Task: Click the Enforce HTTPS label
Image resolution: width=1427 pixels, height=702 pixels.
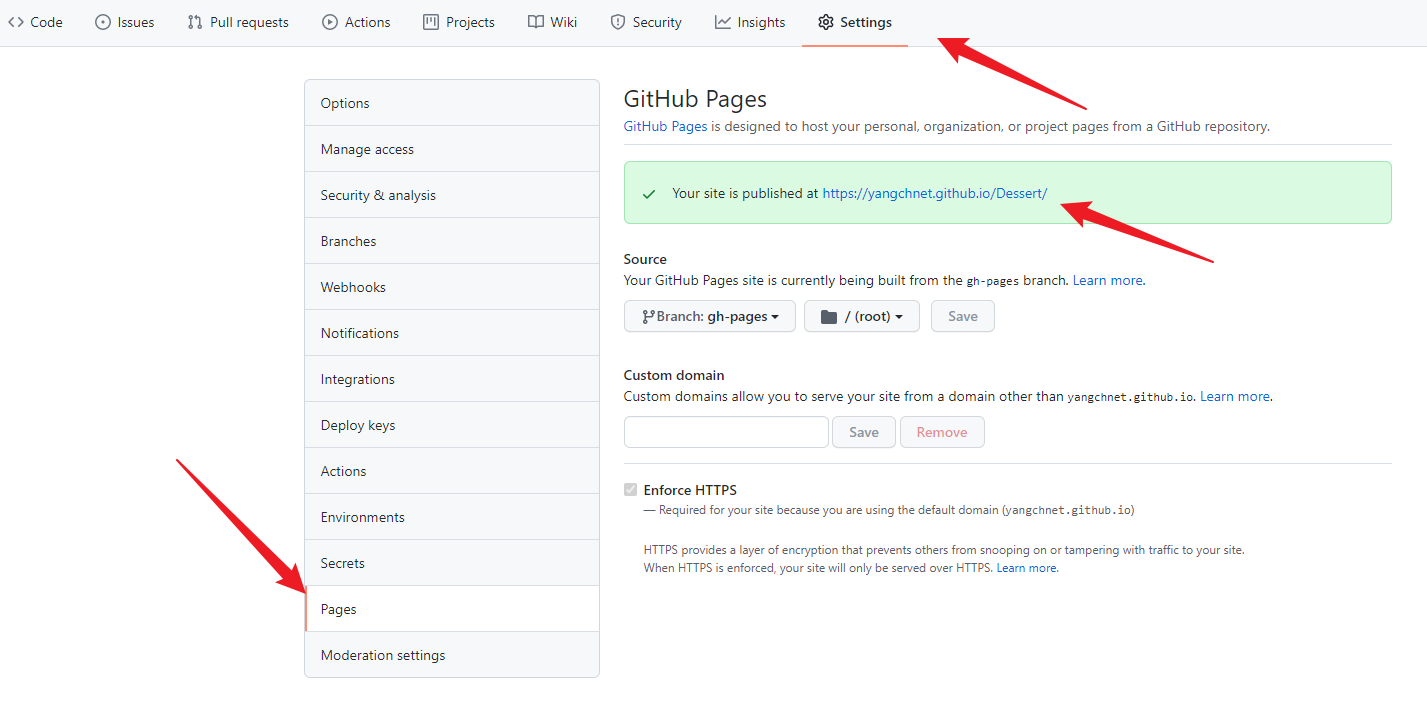Action: [690, 490]
